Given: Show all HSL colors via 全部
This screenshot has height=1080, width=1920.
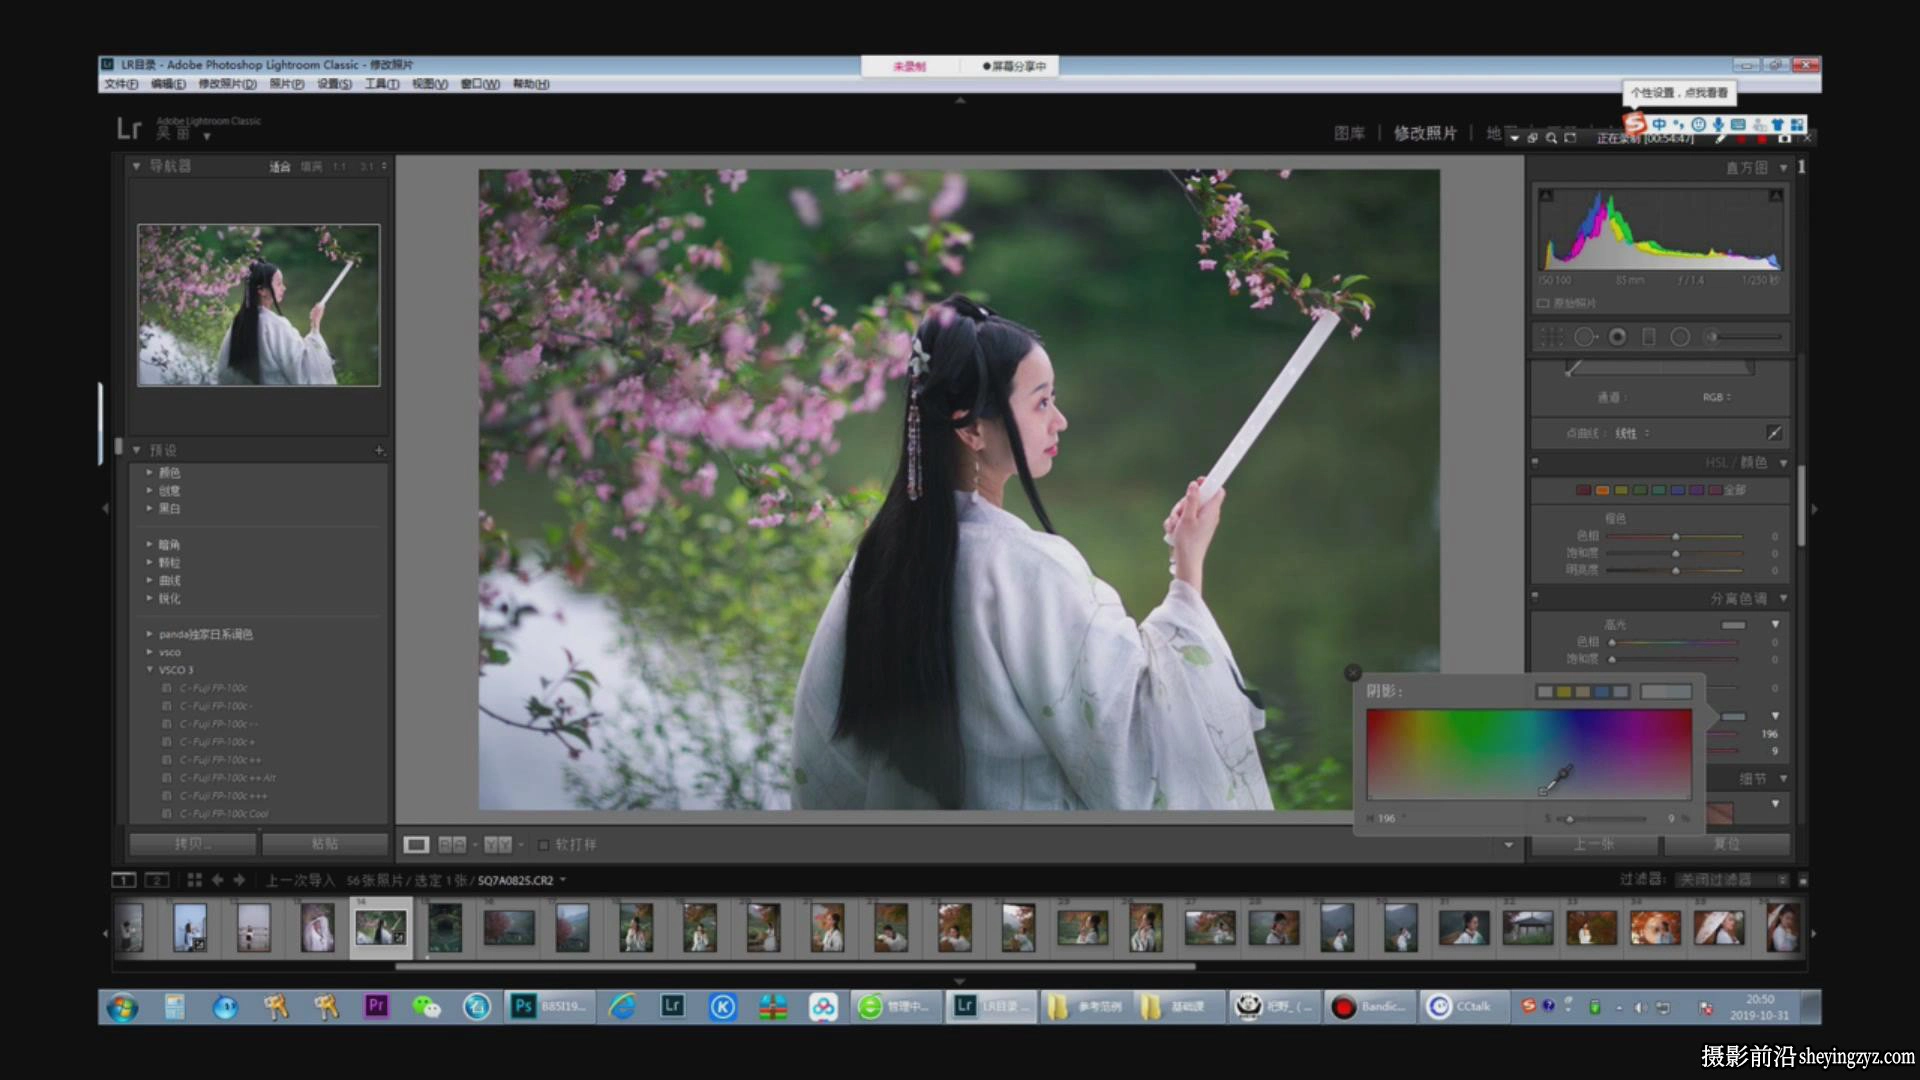Looking at the screenshot, I should pos(1734,490).
